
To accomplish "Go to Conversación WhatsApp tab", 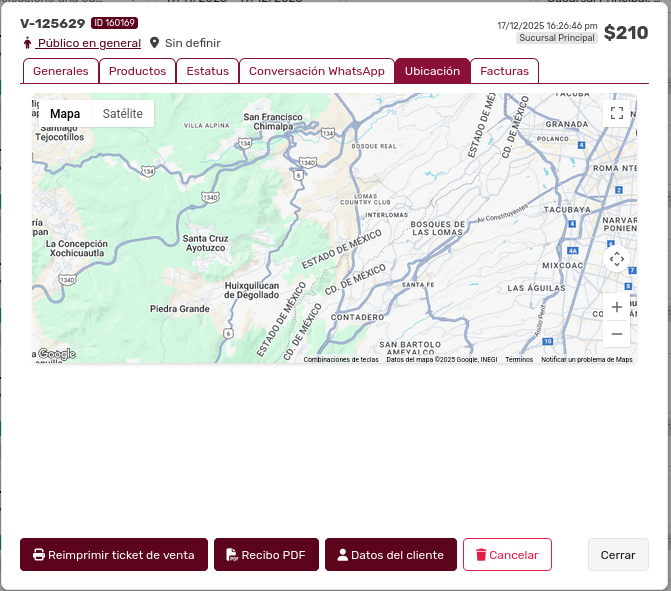I will coord(316,71).
